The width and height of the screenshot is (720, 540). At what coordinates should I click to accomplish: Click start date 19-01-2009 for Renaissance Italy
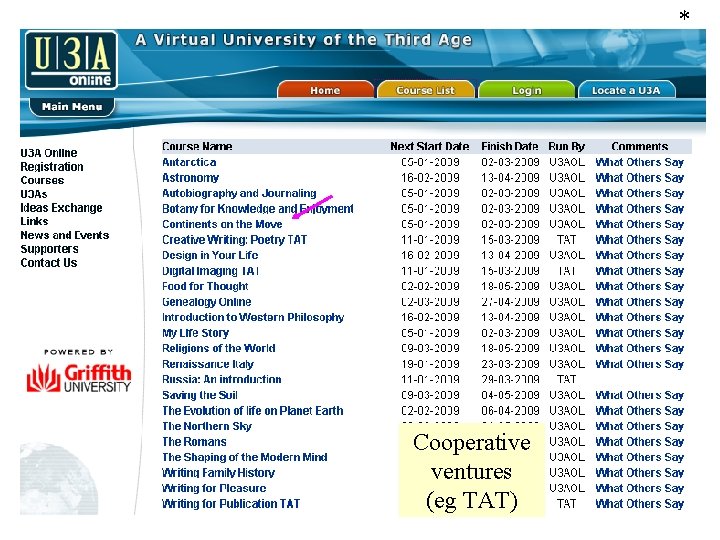430,364
